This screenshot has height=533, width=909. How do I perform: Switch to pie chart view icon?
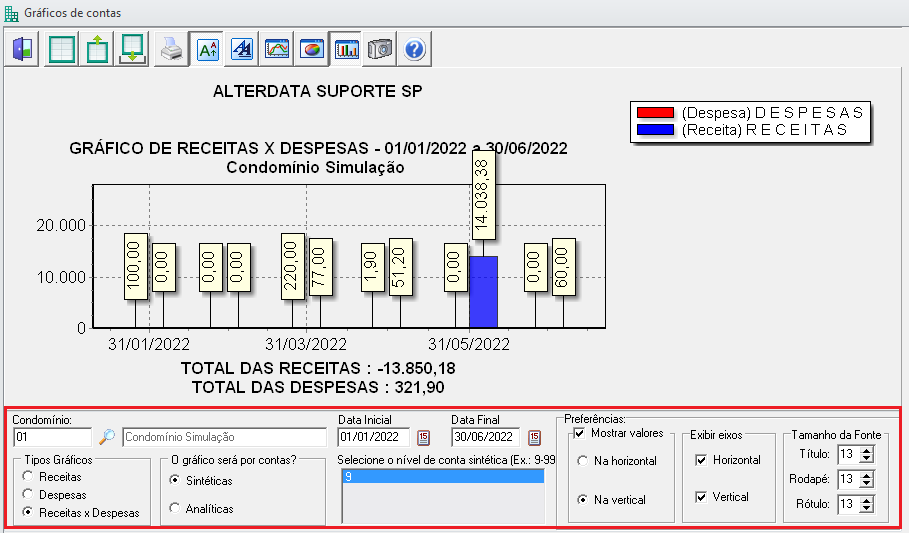(312, 49)
